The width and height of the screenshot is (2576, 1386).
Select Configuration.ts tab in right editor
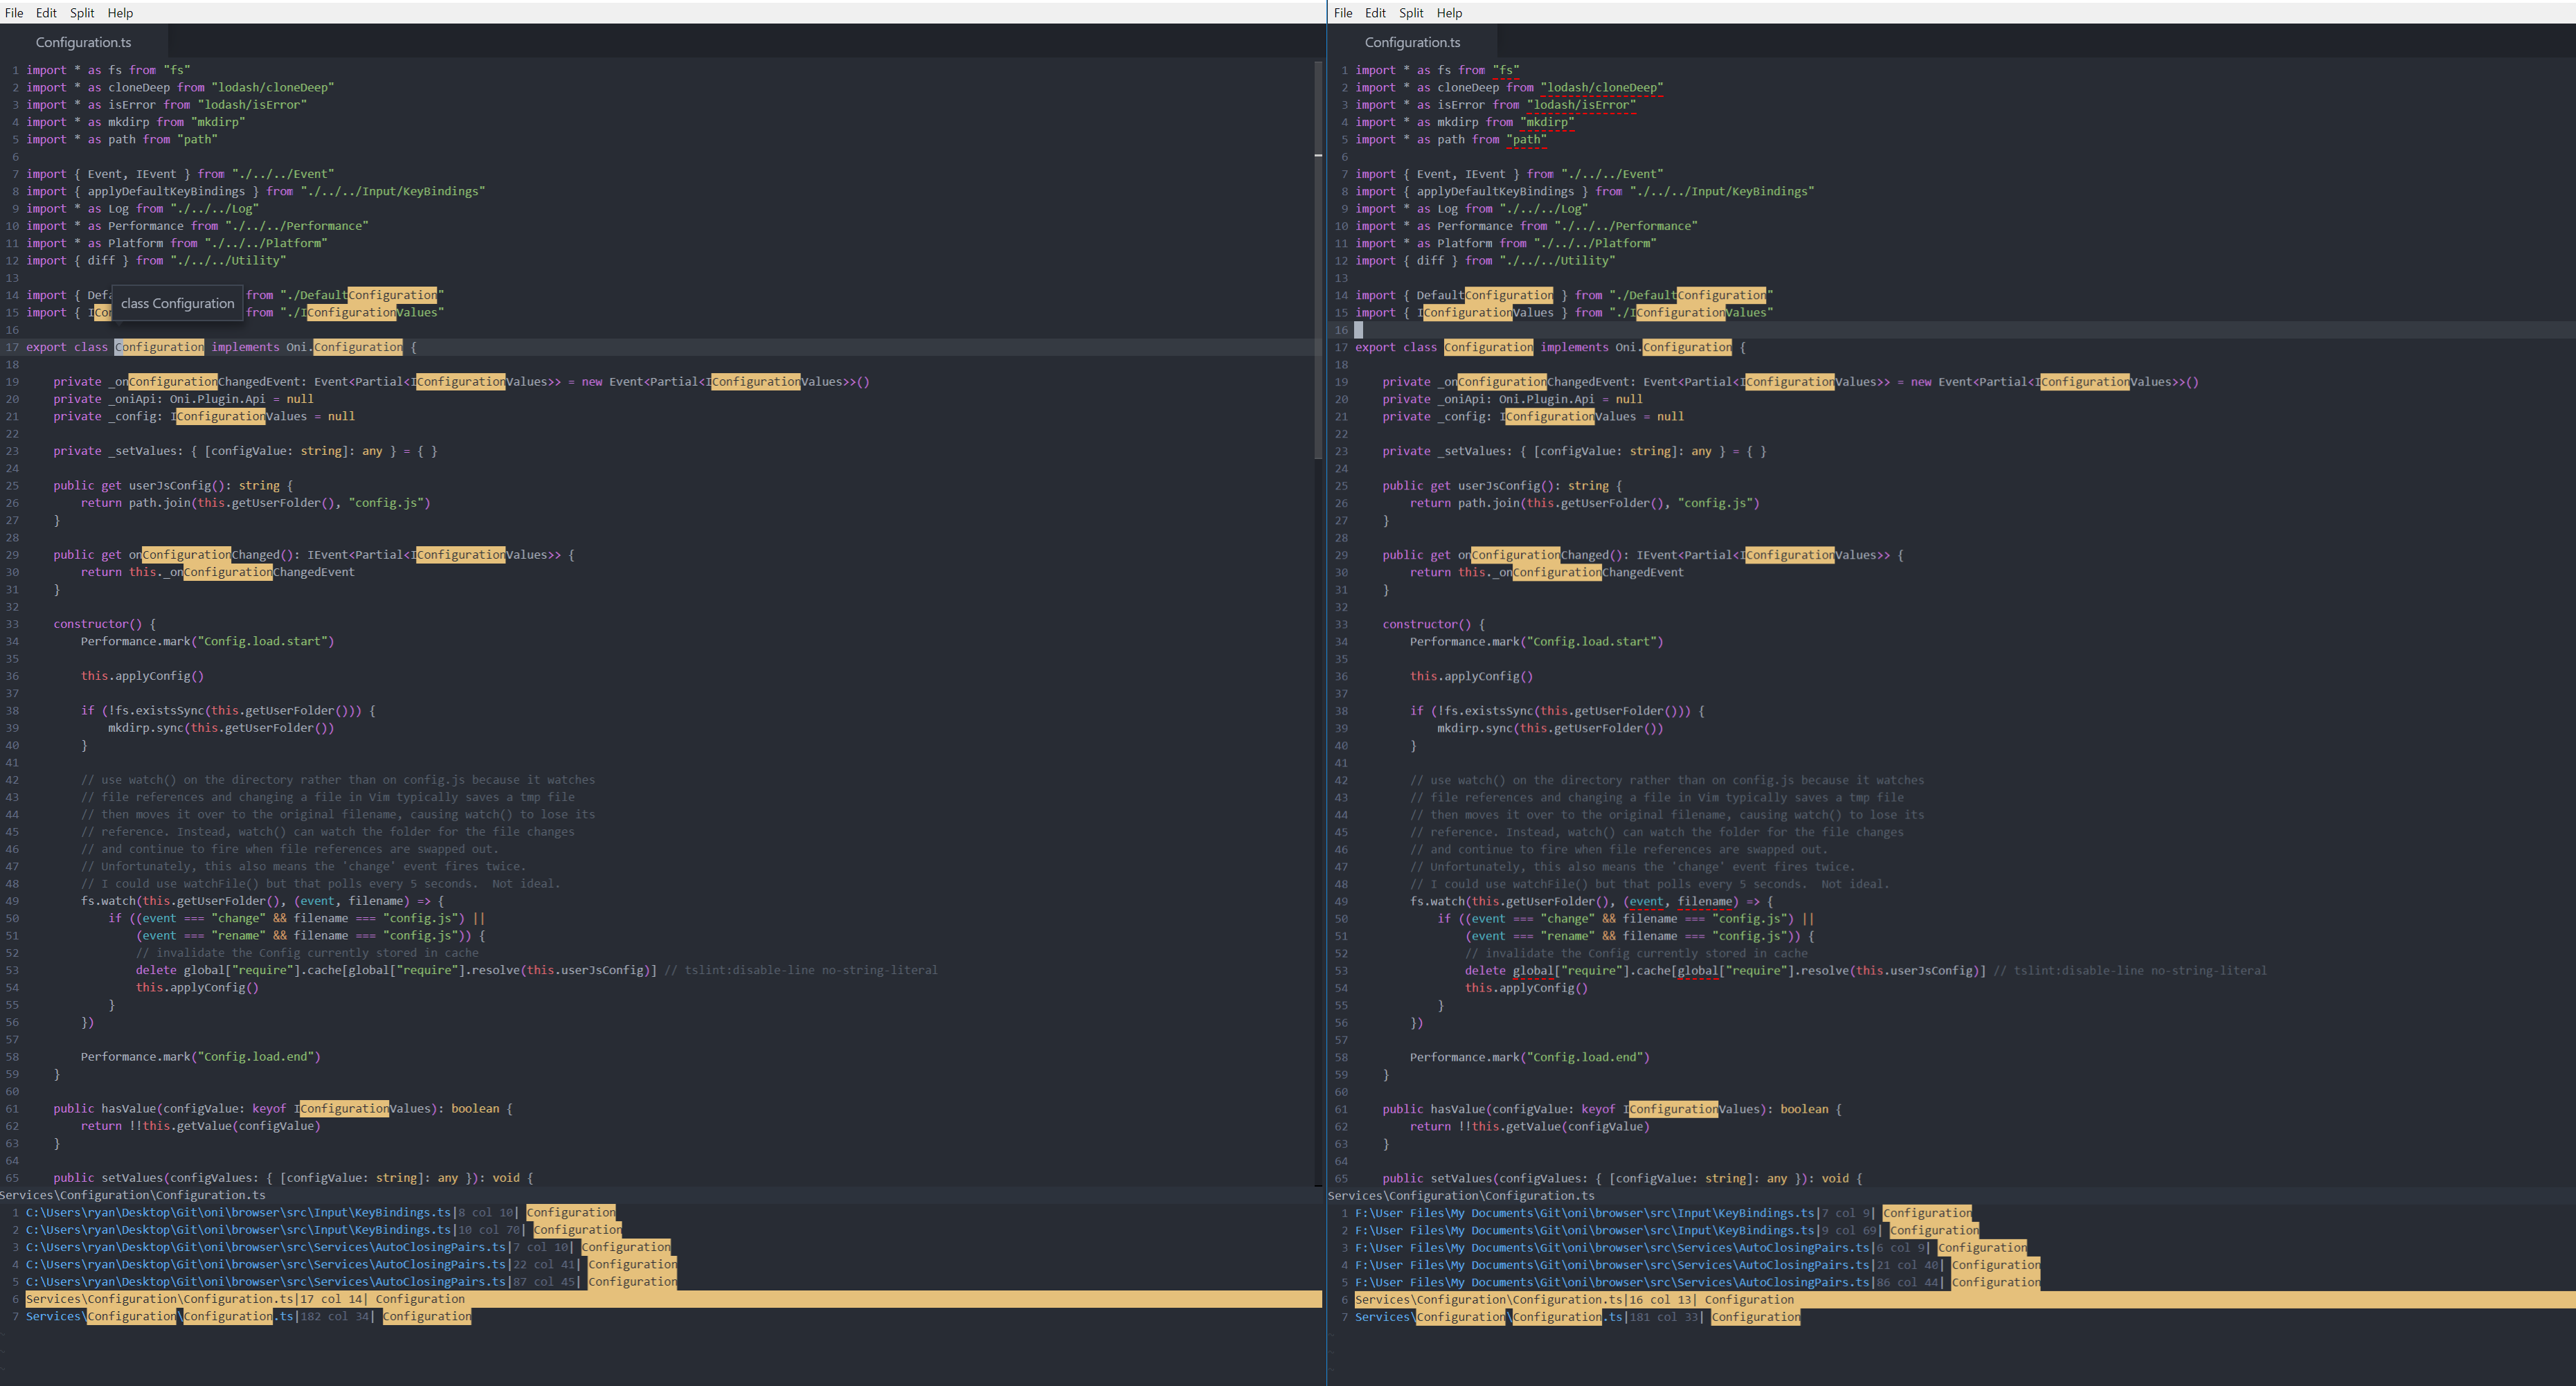tap(1412, 42)
